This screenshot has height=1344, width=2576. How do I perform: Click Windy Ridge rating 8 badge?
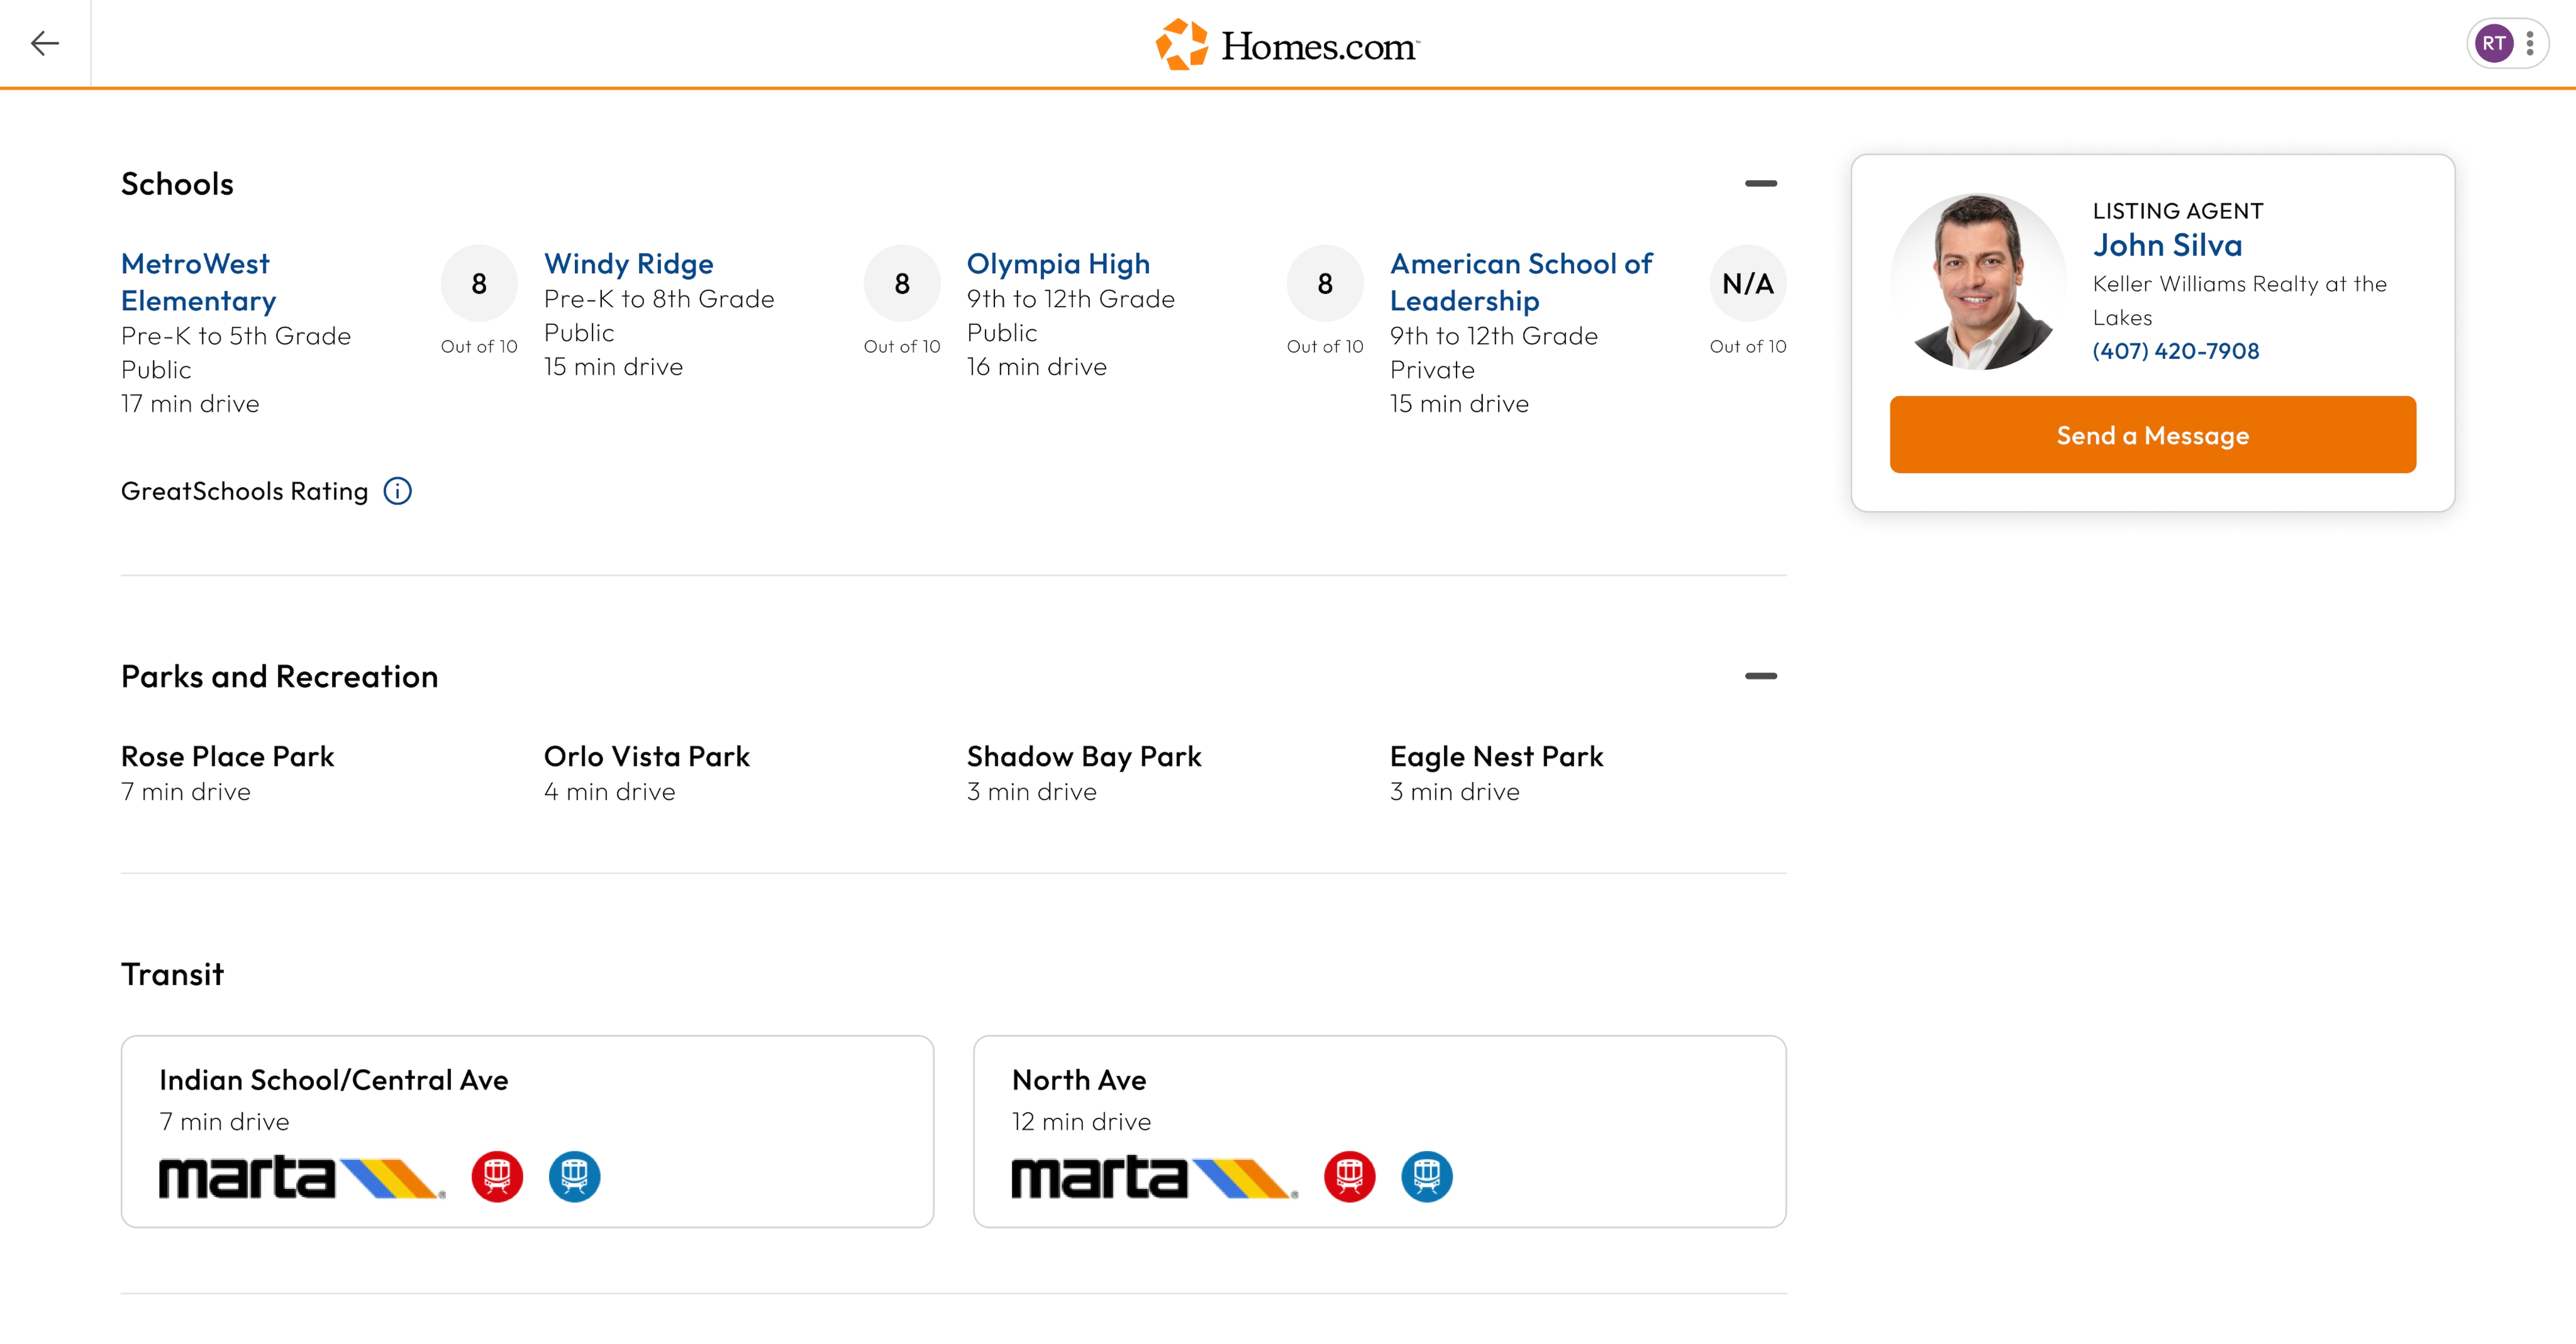[902, 284]
